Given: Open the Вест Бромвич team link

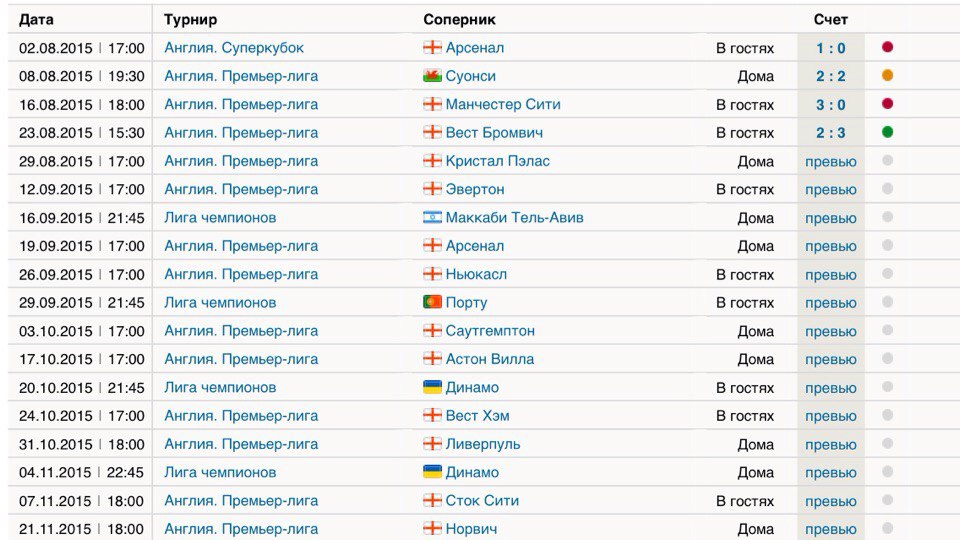Looking at the screenshot, I should click(x=495, y=133).
